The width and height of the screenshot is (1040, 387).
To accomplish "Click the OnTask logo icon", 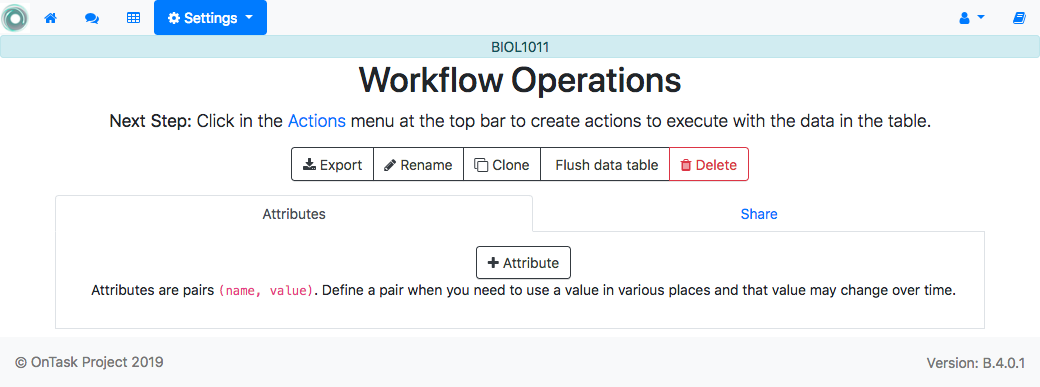I will (x=15, y=18).
